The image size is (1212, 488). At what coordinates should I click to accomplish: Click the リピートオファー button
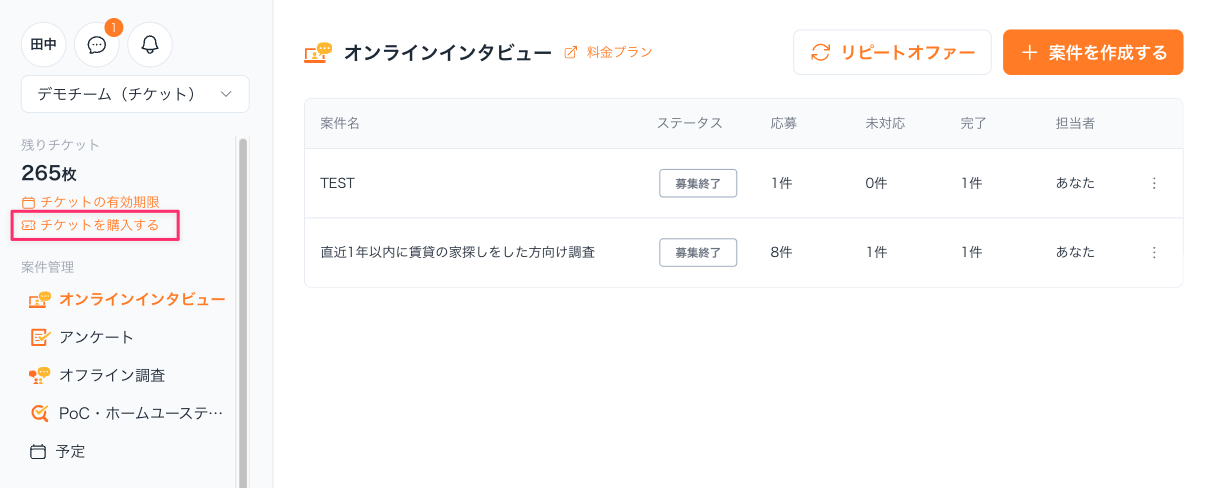tap(892, 52)
